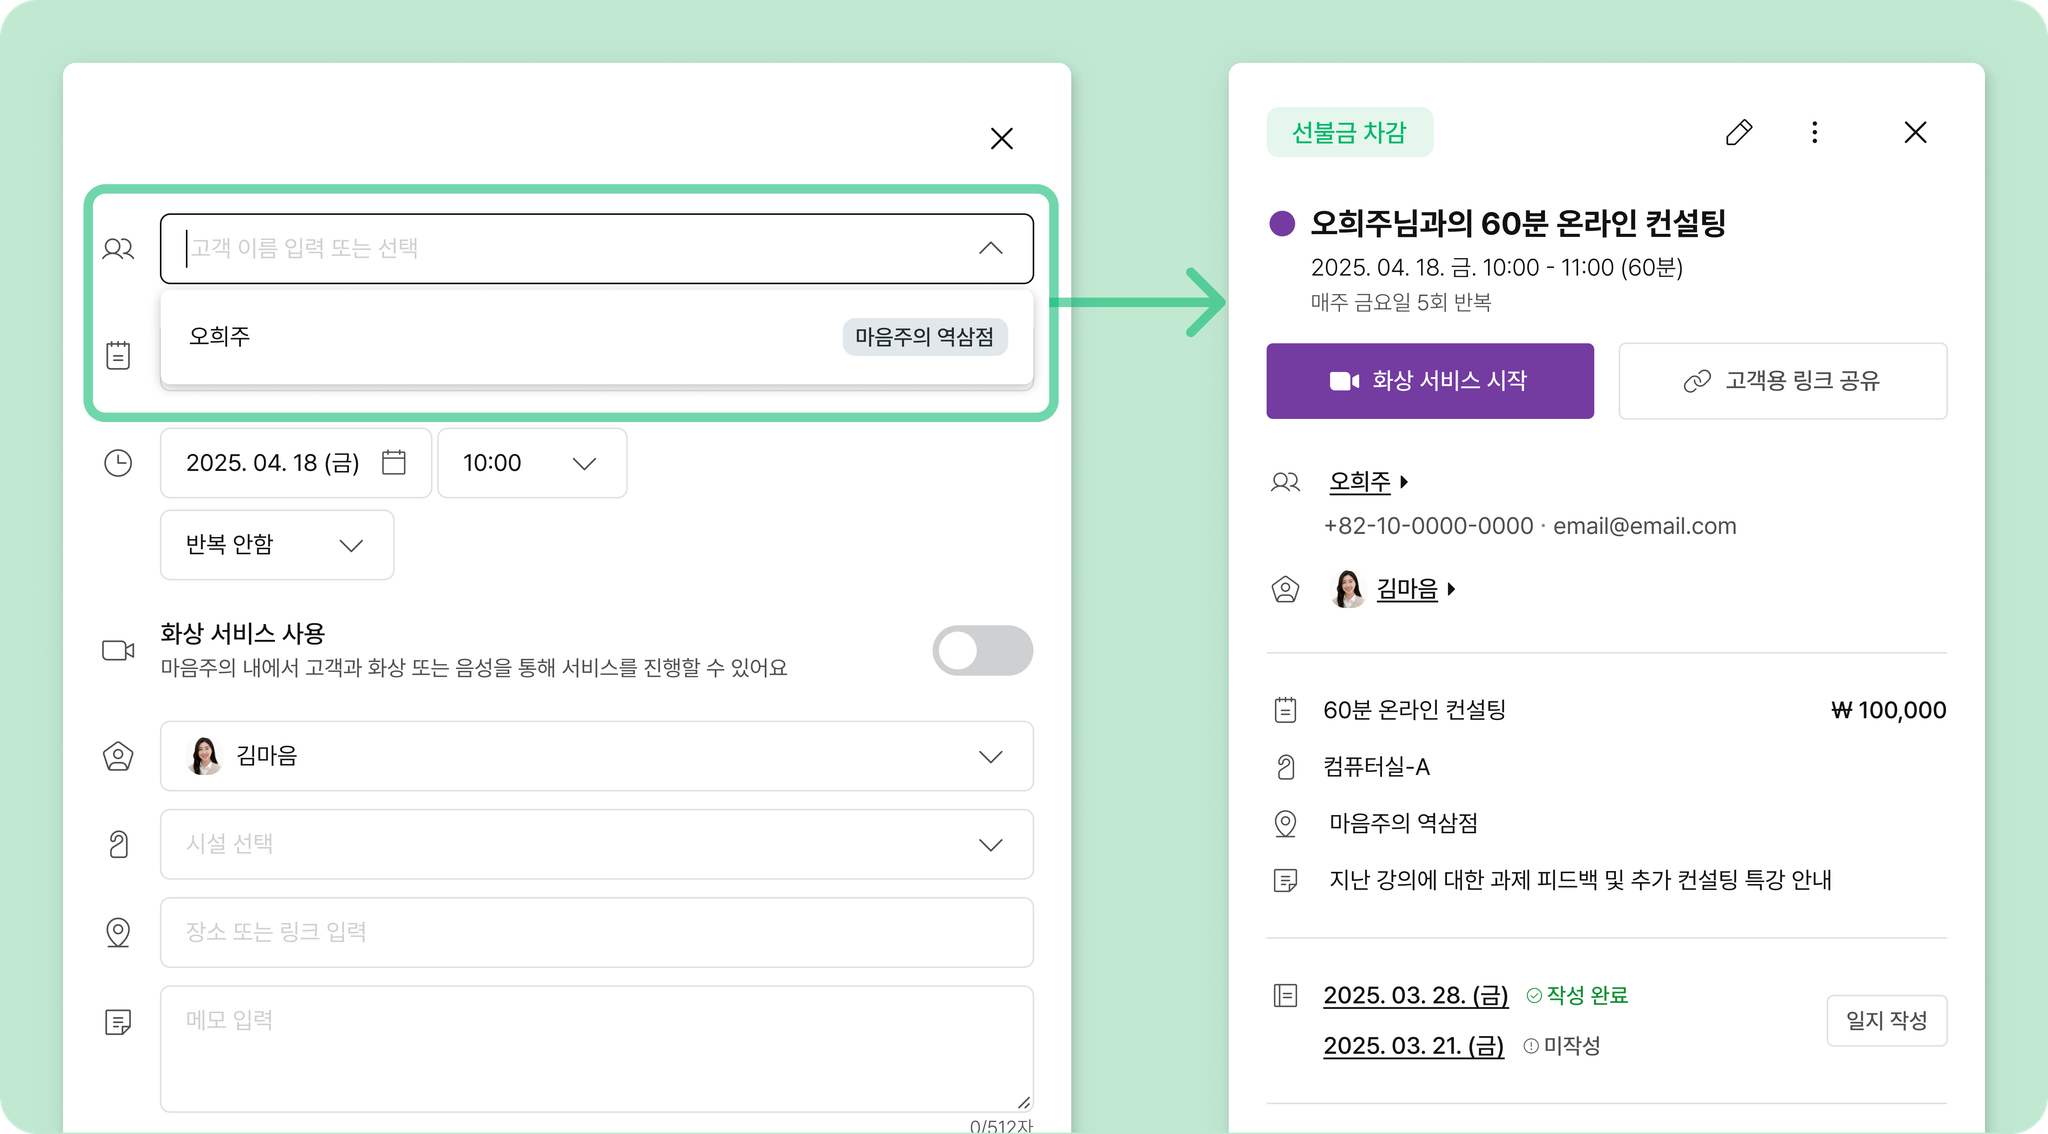
Task: Open the 반복 안함 repeat dropdown
Action: tap(277, 545)
